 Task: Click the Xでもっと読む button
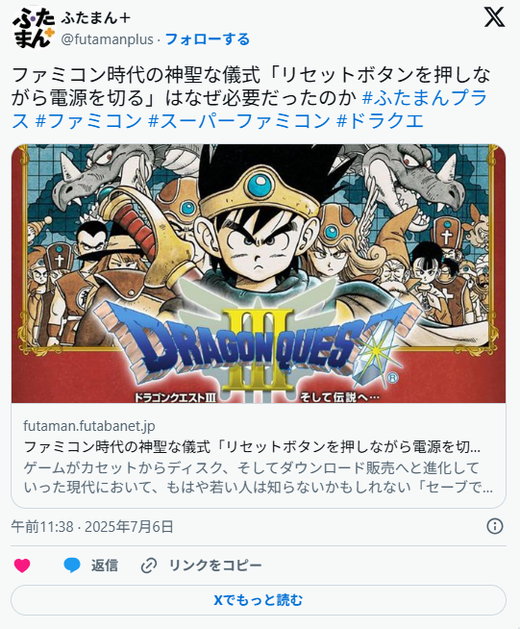tap(258, 600)
